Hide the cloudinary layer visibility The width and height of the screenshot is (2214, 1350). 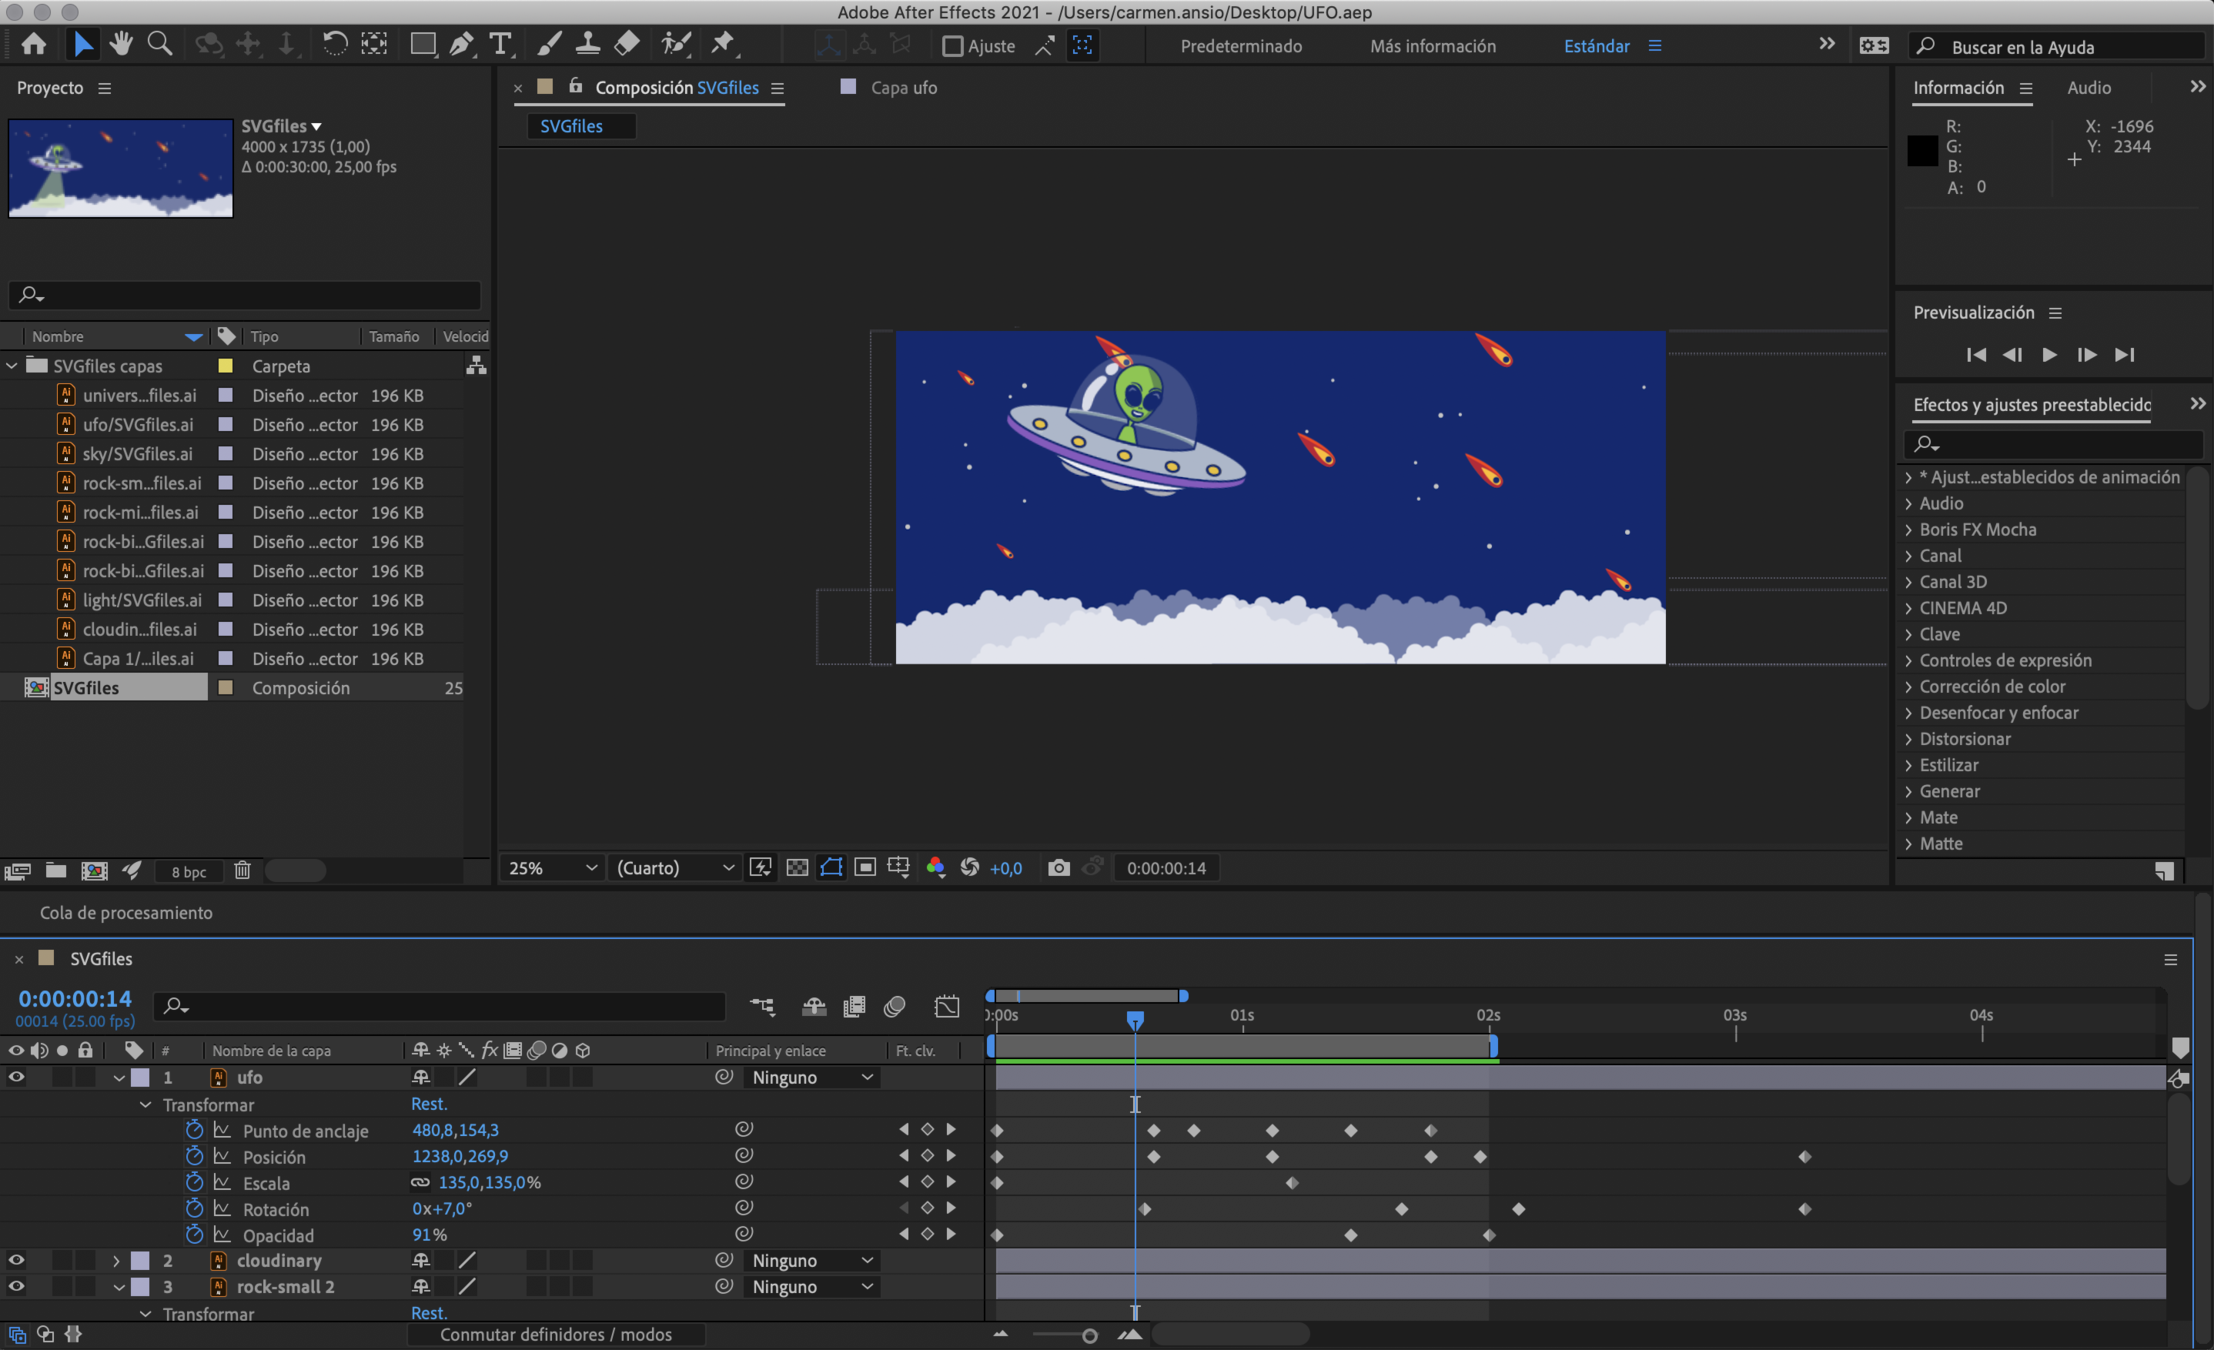16,1260
